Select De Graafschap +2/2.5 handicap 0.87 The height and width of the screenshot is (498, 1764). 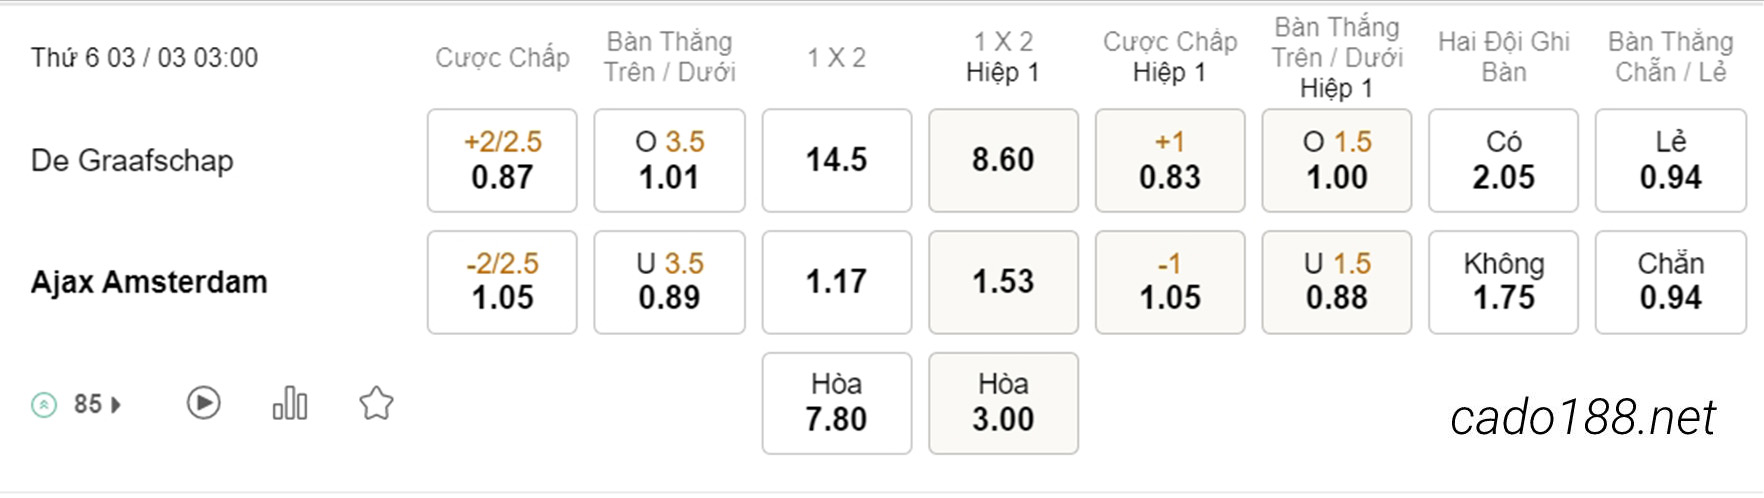pyautogui.click(x=502, y=160)
